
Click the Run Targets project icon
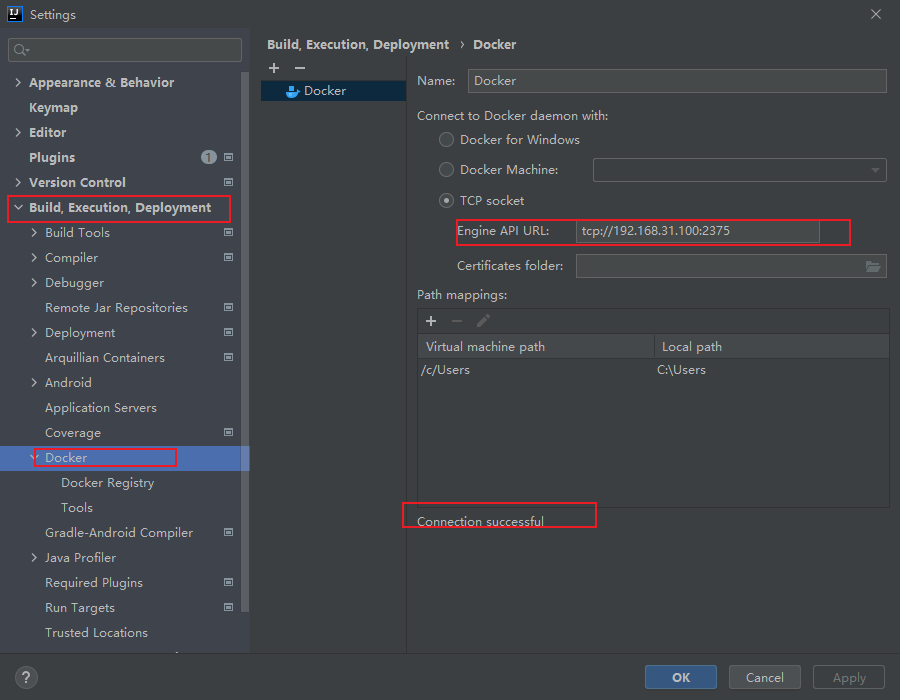click(x=228, y=608)
